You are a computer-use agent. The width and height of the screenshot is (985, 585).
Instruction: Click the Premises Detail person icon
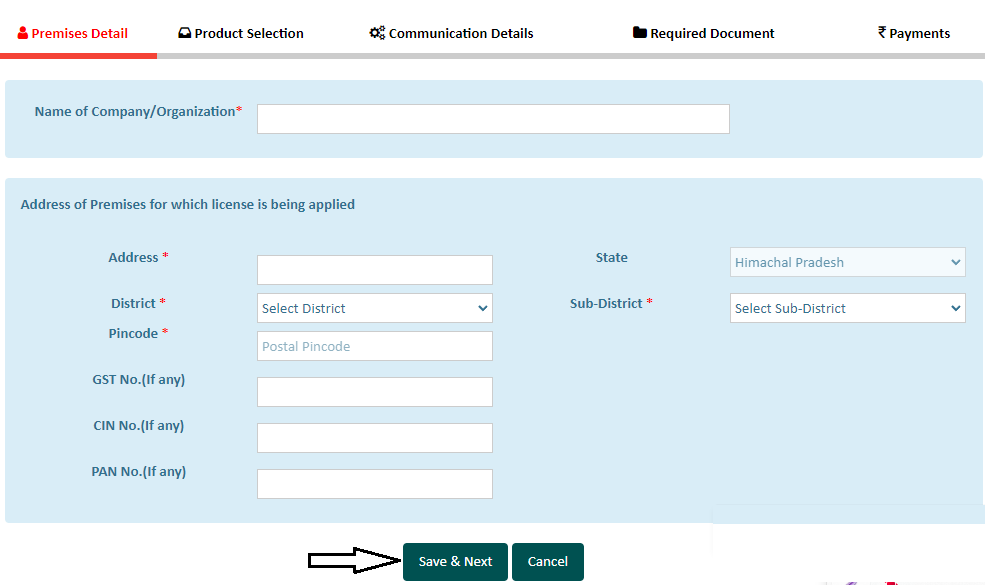click(23, 33)
